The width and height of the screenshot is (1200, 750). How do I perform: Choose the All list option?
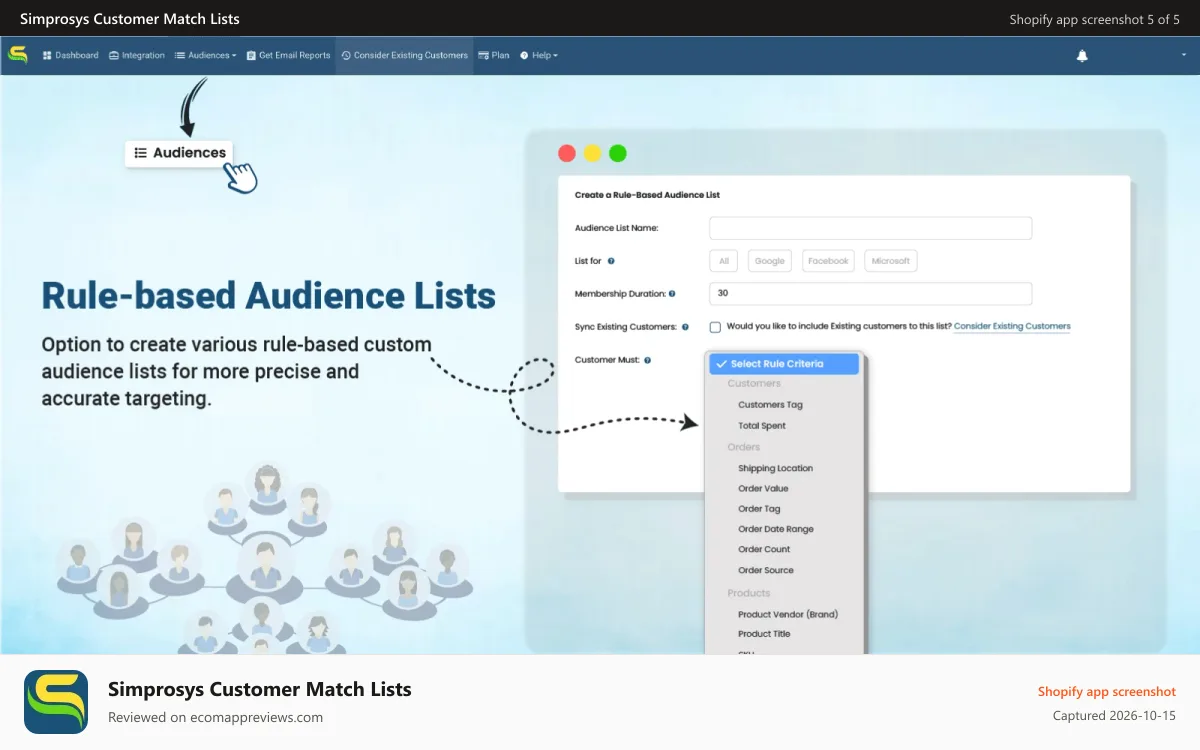pyautogui.click(x=724, y=261)
